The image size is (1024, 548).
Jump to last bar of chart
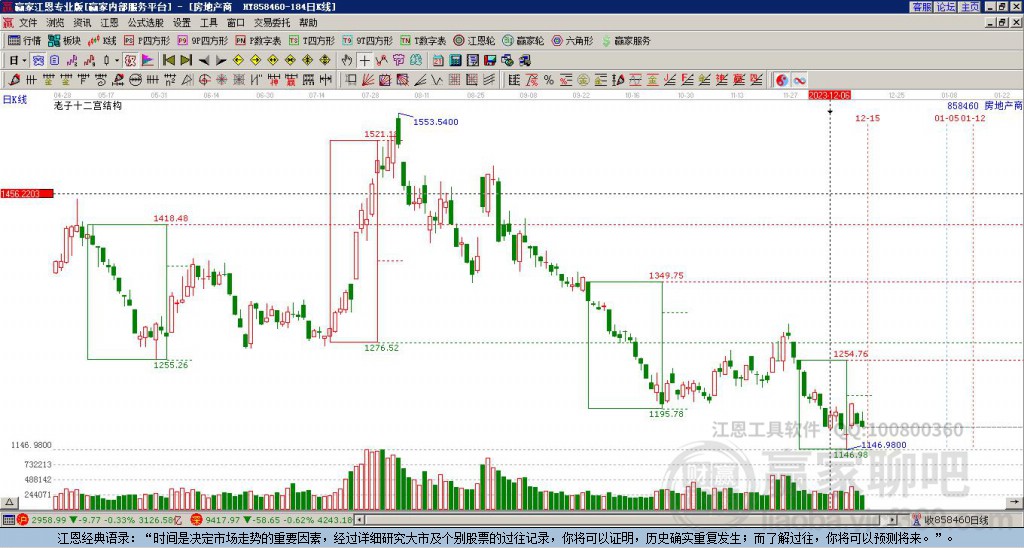[186, 61]
